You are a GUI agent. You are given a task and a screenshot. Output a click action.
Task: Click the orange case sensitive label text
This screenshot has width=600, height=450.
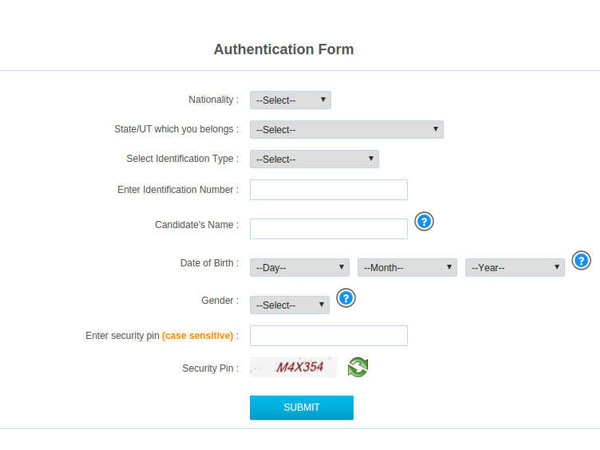click(197, 336)
